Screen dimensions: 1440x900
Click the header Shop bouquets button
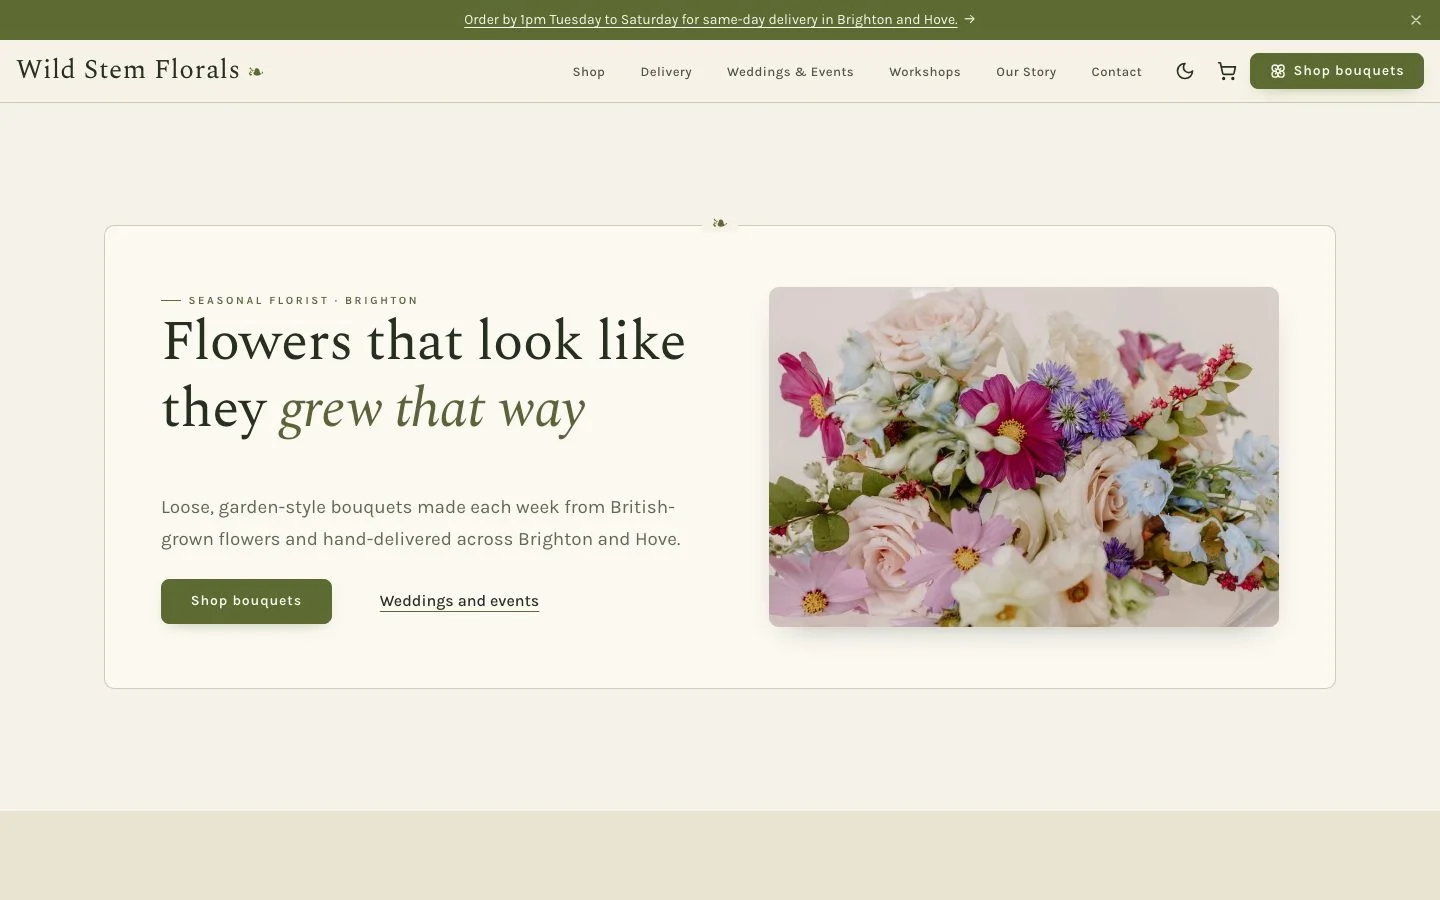click(x=1337, y=71)
